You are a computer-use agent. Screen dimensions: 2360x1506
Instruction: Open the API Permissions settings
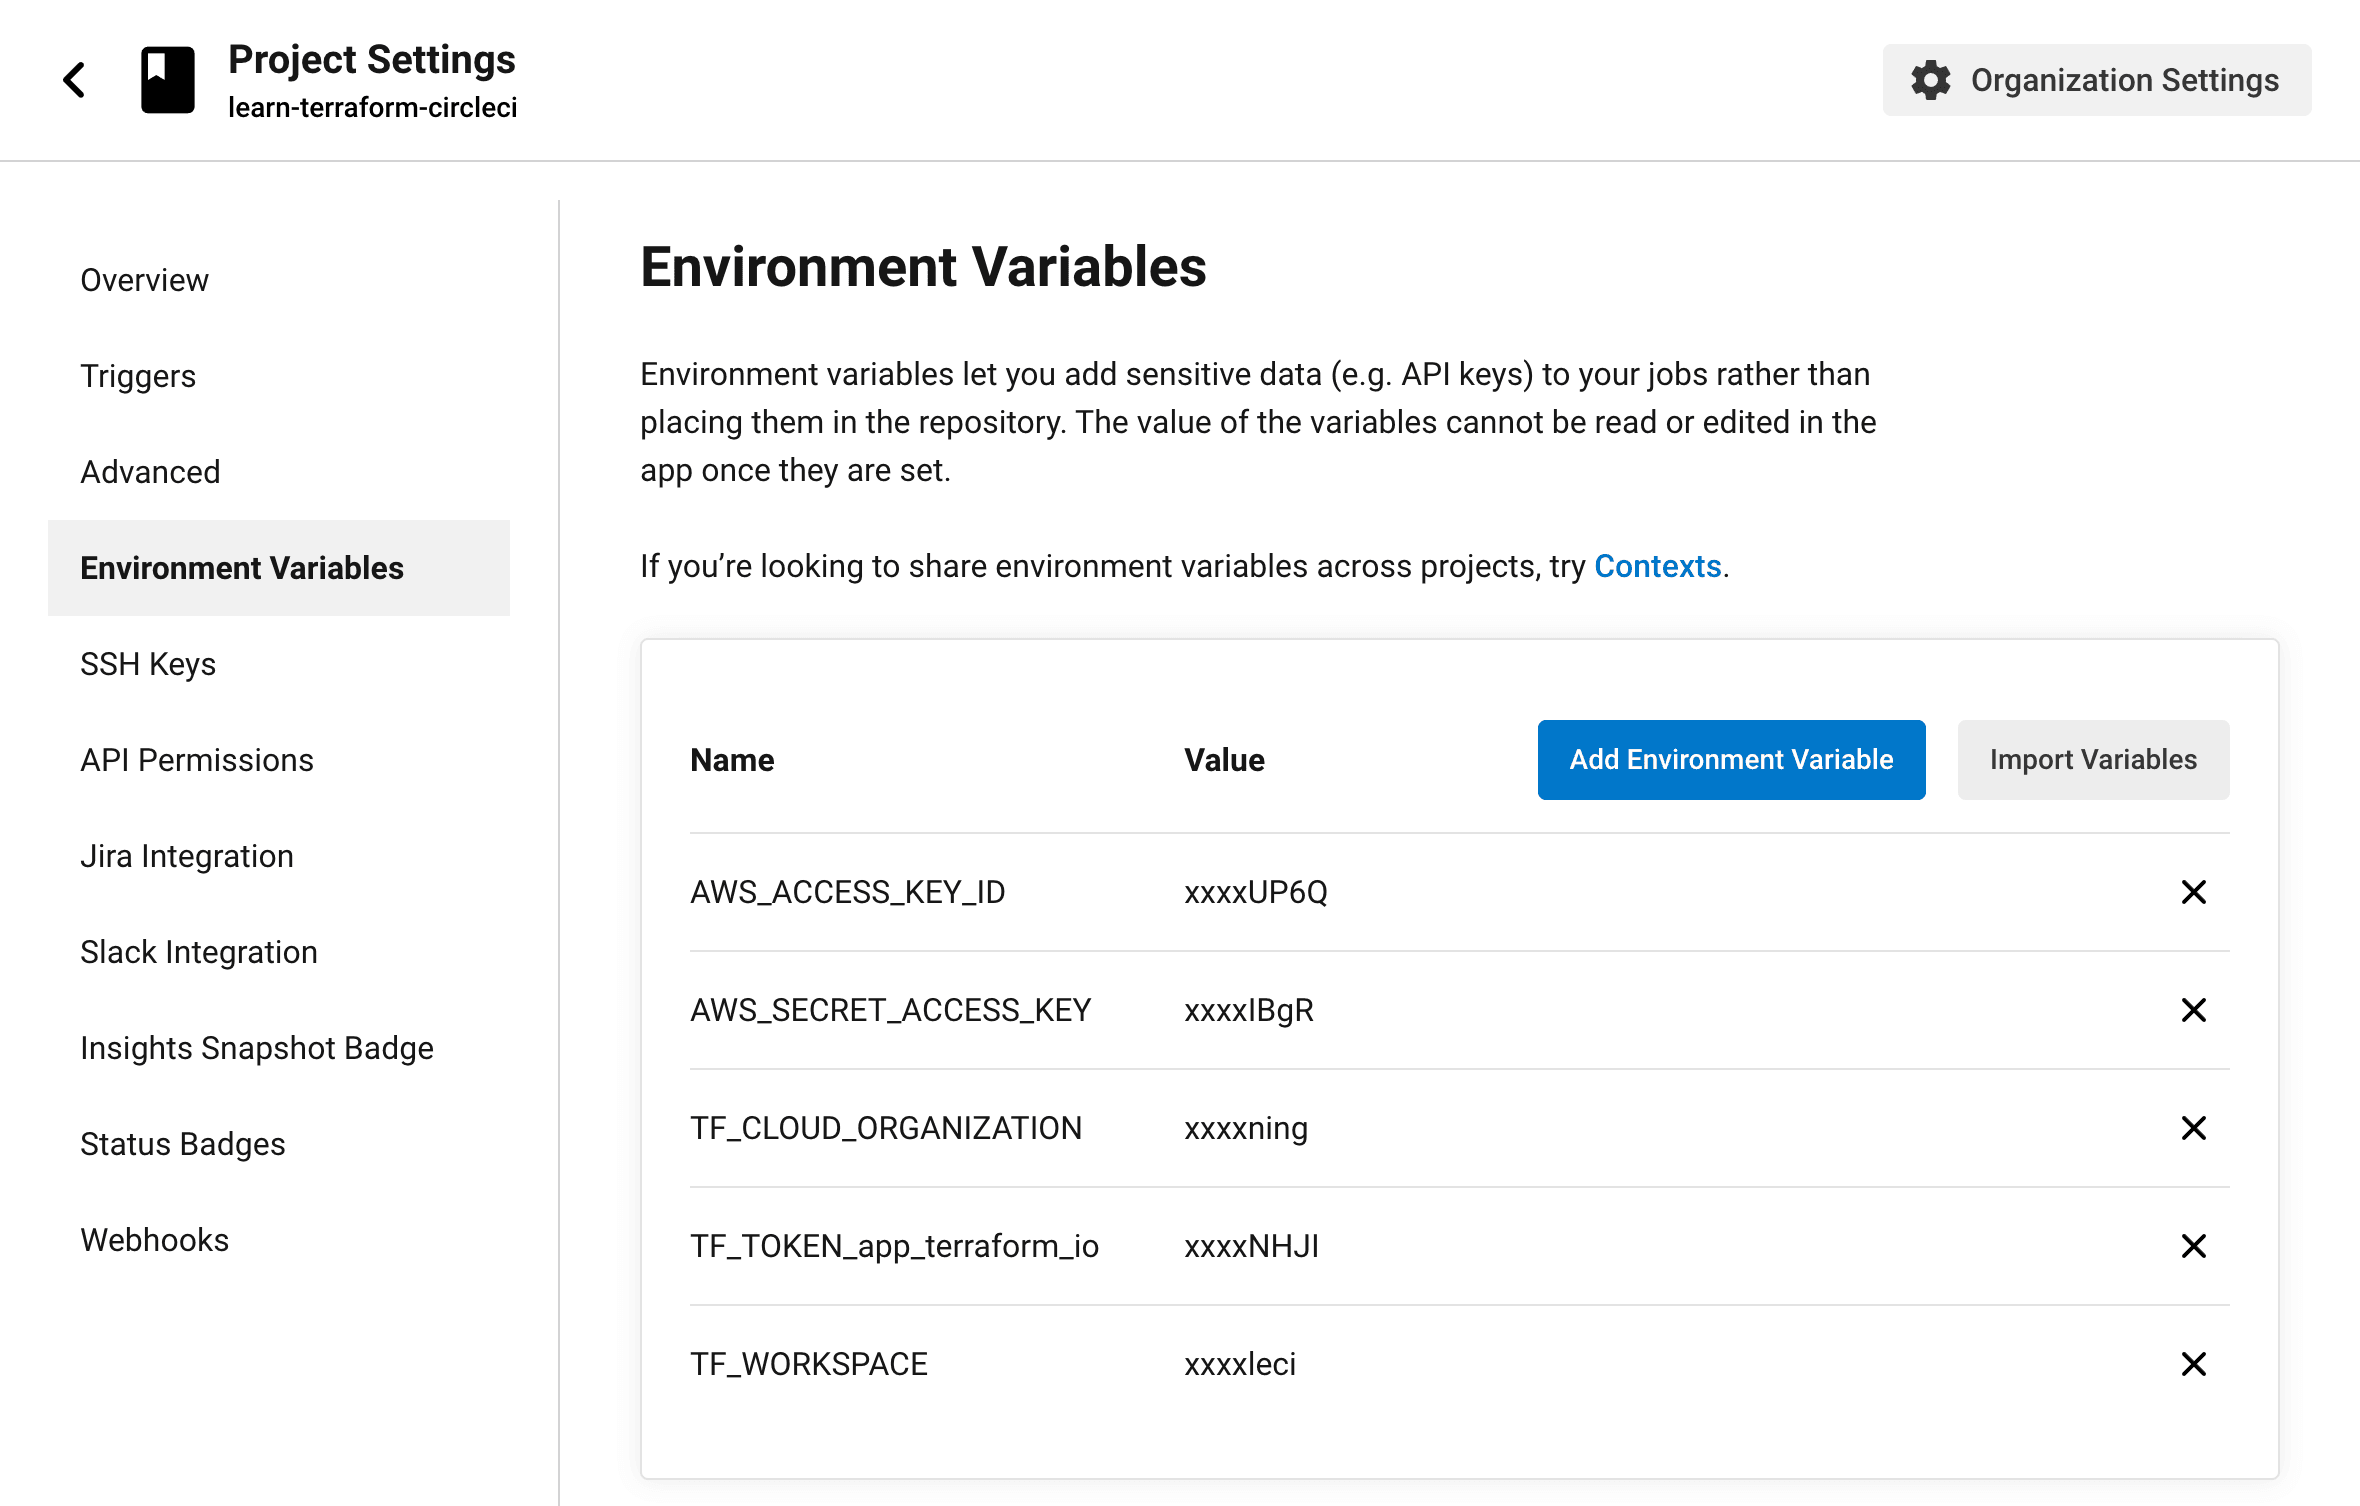[x=198, y=758]
